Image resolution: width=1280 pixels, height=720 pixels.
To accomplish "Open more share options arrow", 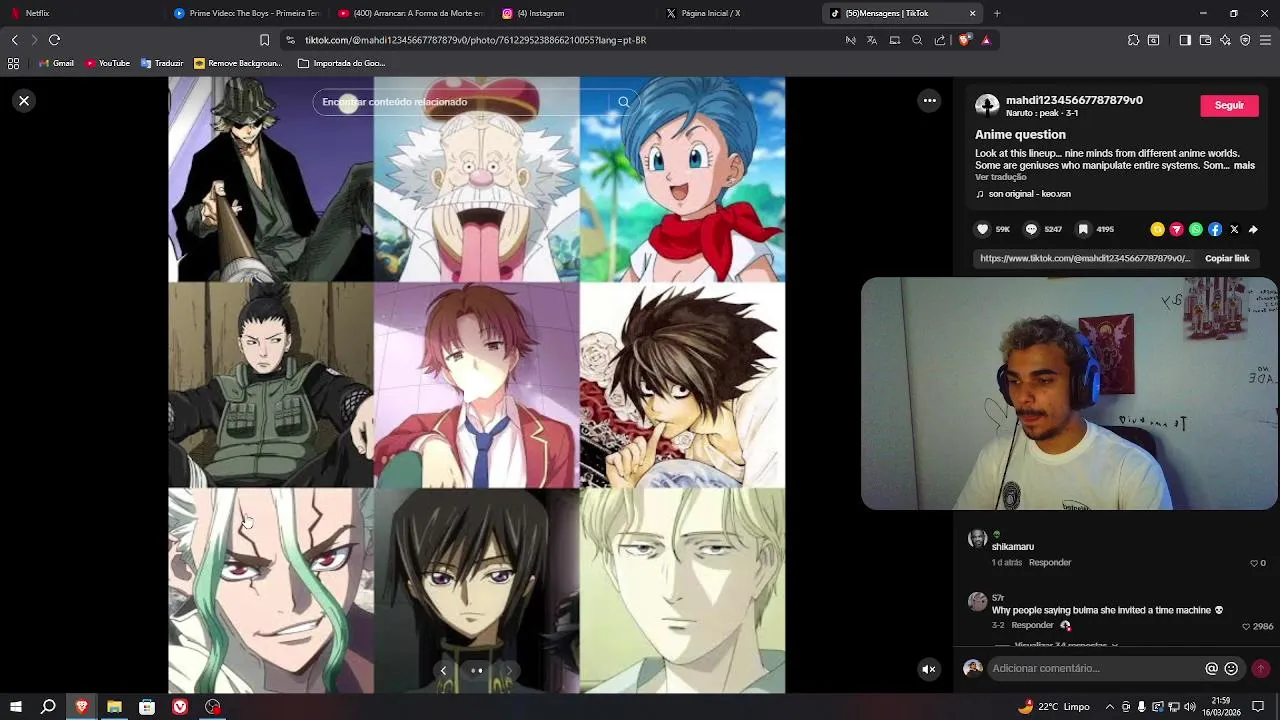I will pyautogui.click(x=1253, y=229).
